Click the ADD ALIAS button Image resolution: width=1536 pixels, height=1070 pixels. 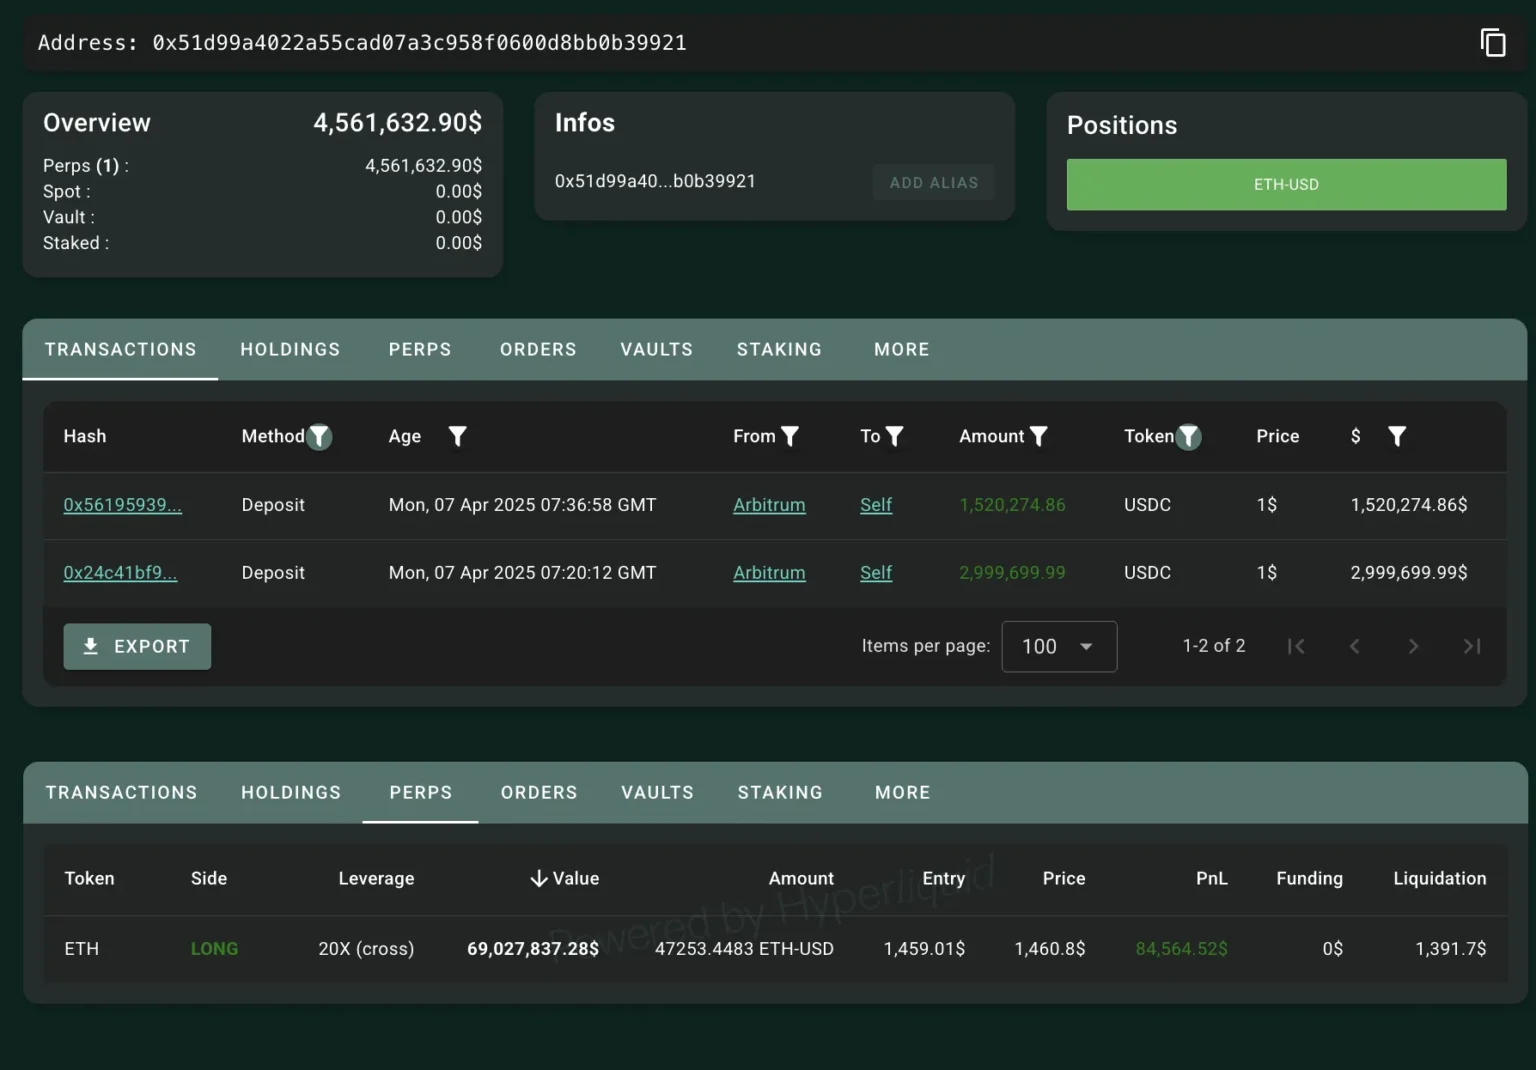coord(933,183)
